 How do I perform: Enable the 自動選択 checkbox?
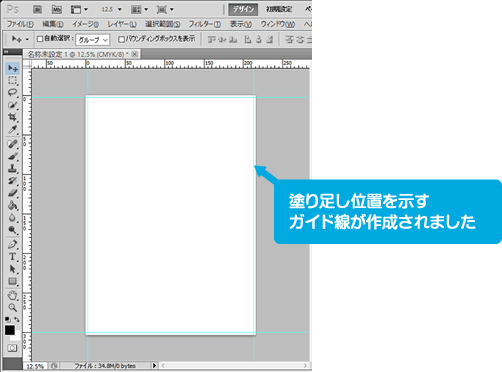click(40, 39)
